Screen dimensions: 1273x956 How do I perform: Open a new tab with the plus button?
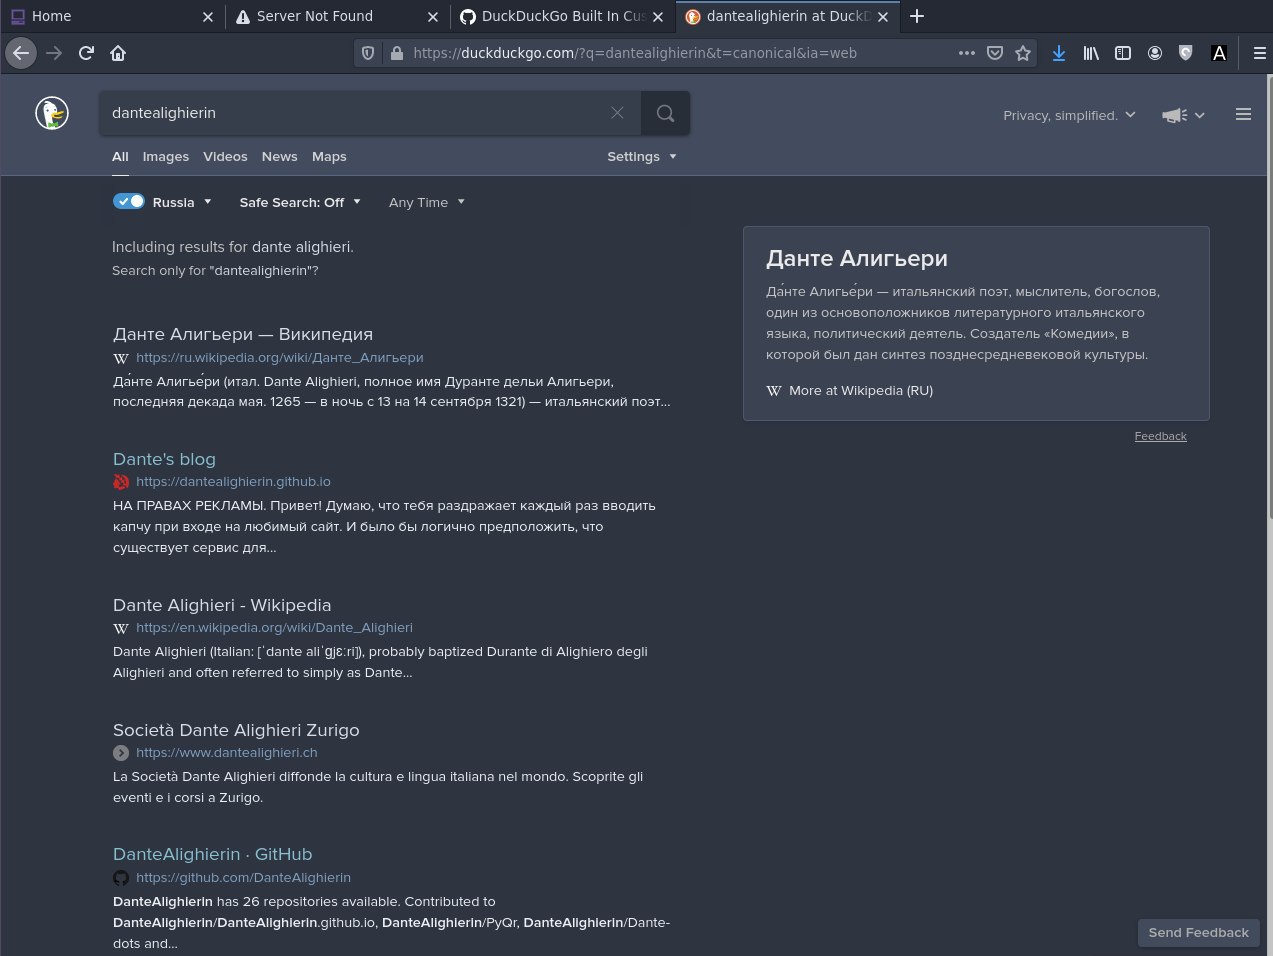click(917, 16)
